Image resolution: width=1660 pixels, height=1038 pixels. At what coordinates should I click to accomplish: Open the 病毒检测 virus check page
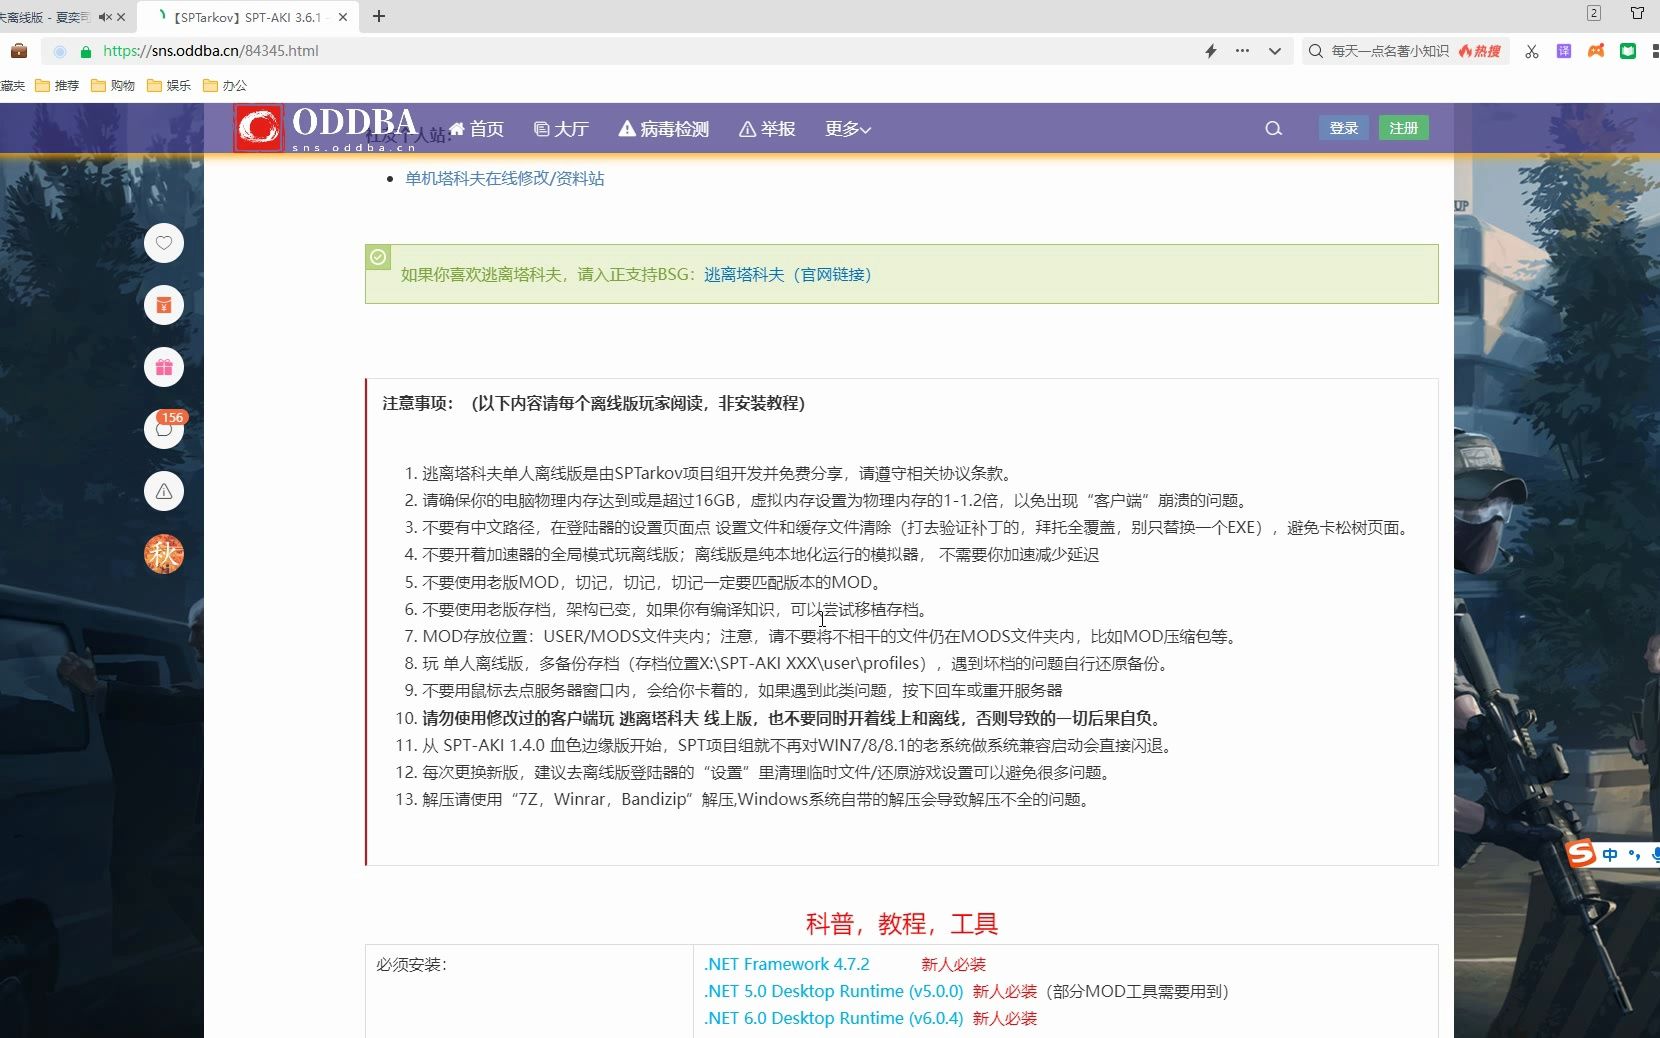[664, 129]
